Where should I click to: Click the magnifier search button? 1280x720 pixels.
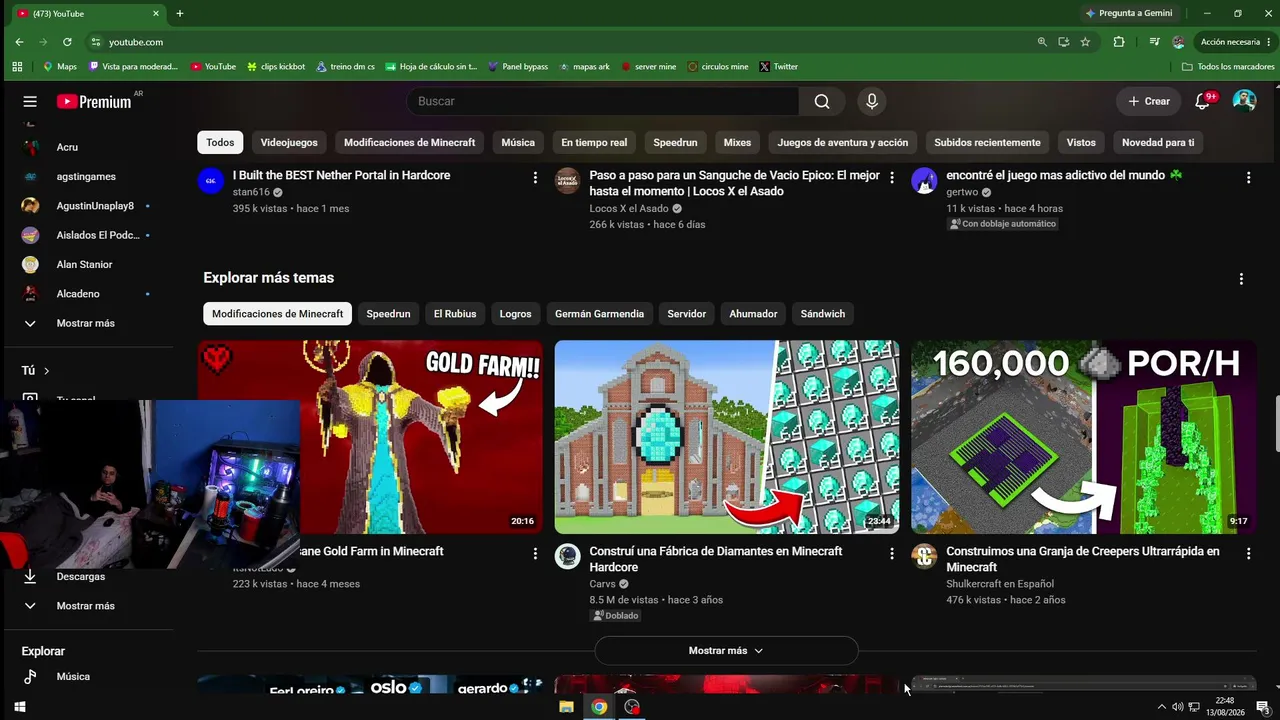[822, 101]
